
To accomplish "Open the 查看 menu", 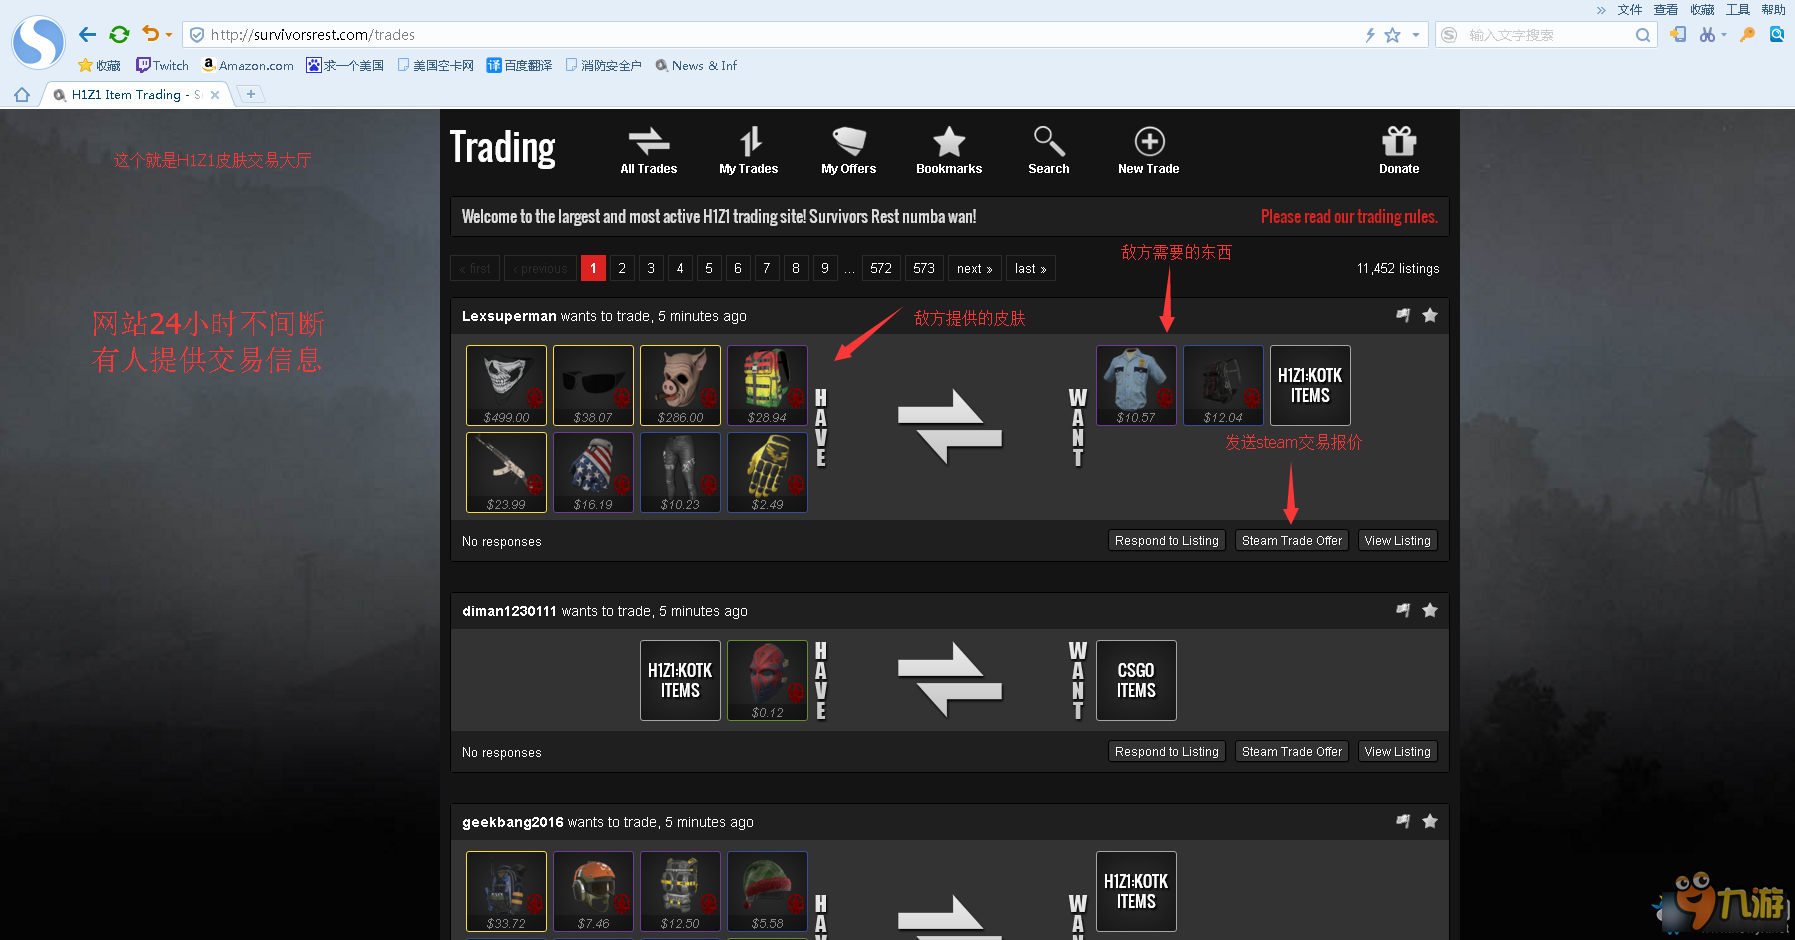I will (1666, 10).
